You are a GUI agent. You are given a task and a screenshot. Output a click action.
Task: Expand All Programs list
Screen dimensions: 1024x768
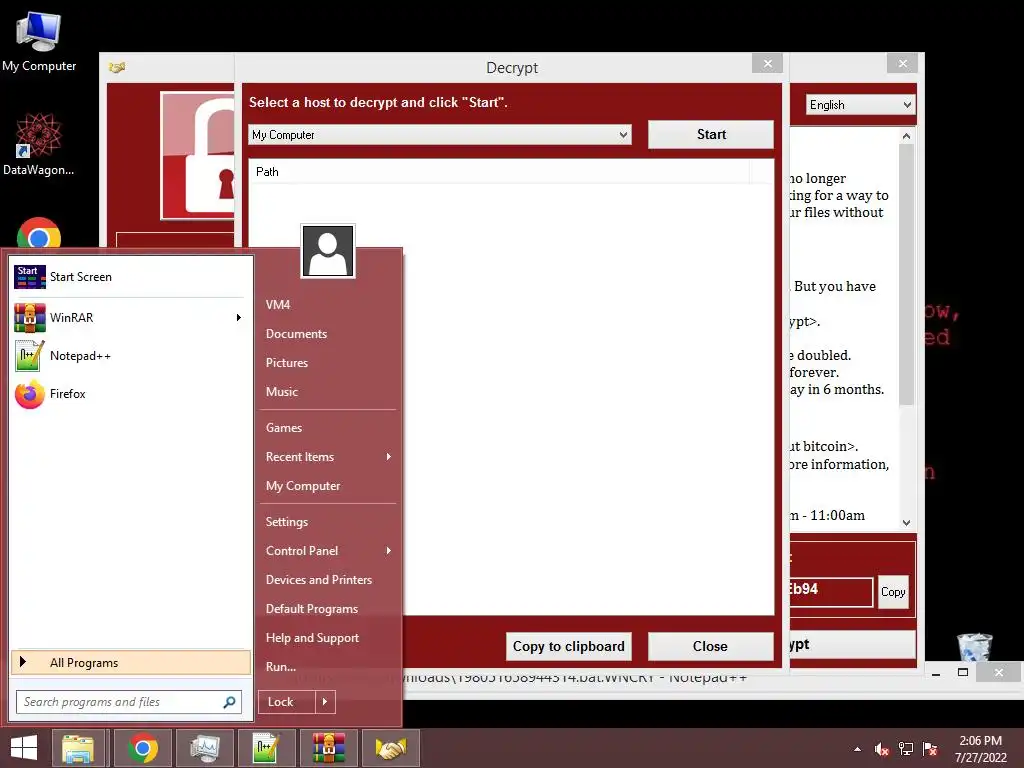(131, 662)
